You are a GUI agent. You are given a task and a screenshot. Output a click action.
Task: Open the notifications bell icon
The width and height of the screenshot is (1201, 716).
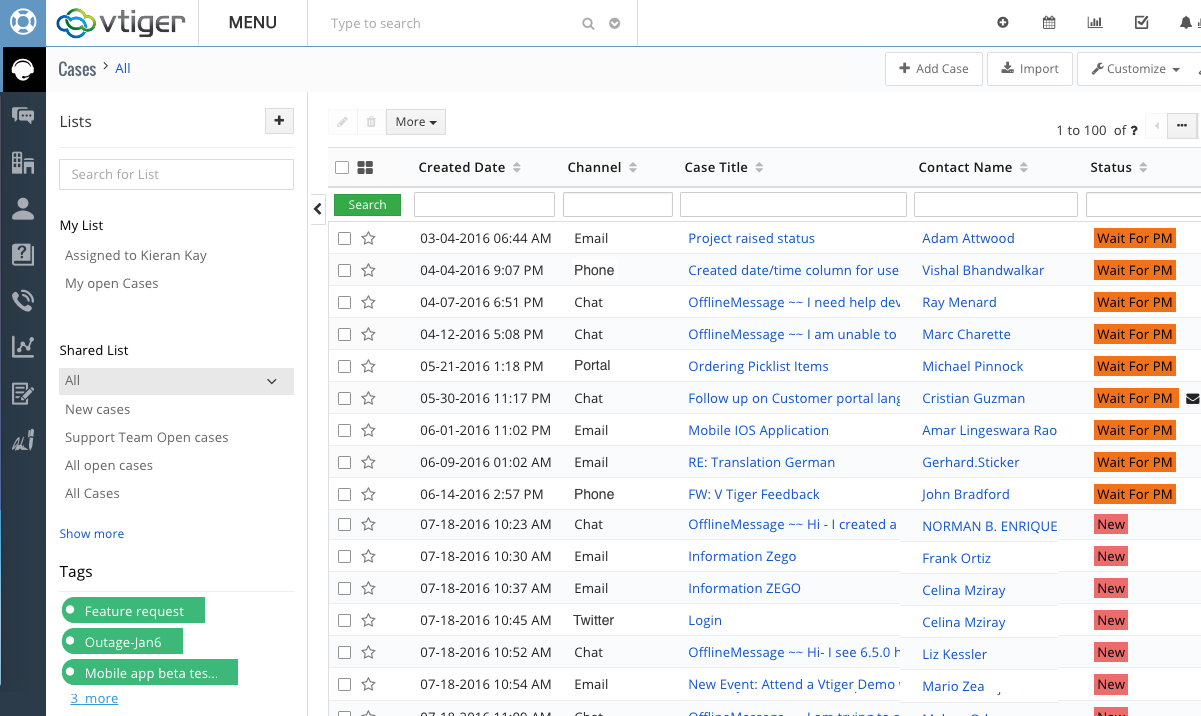click(1186, 23)
